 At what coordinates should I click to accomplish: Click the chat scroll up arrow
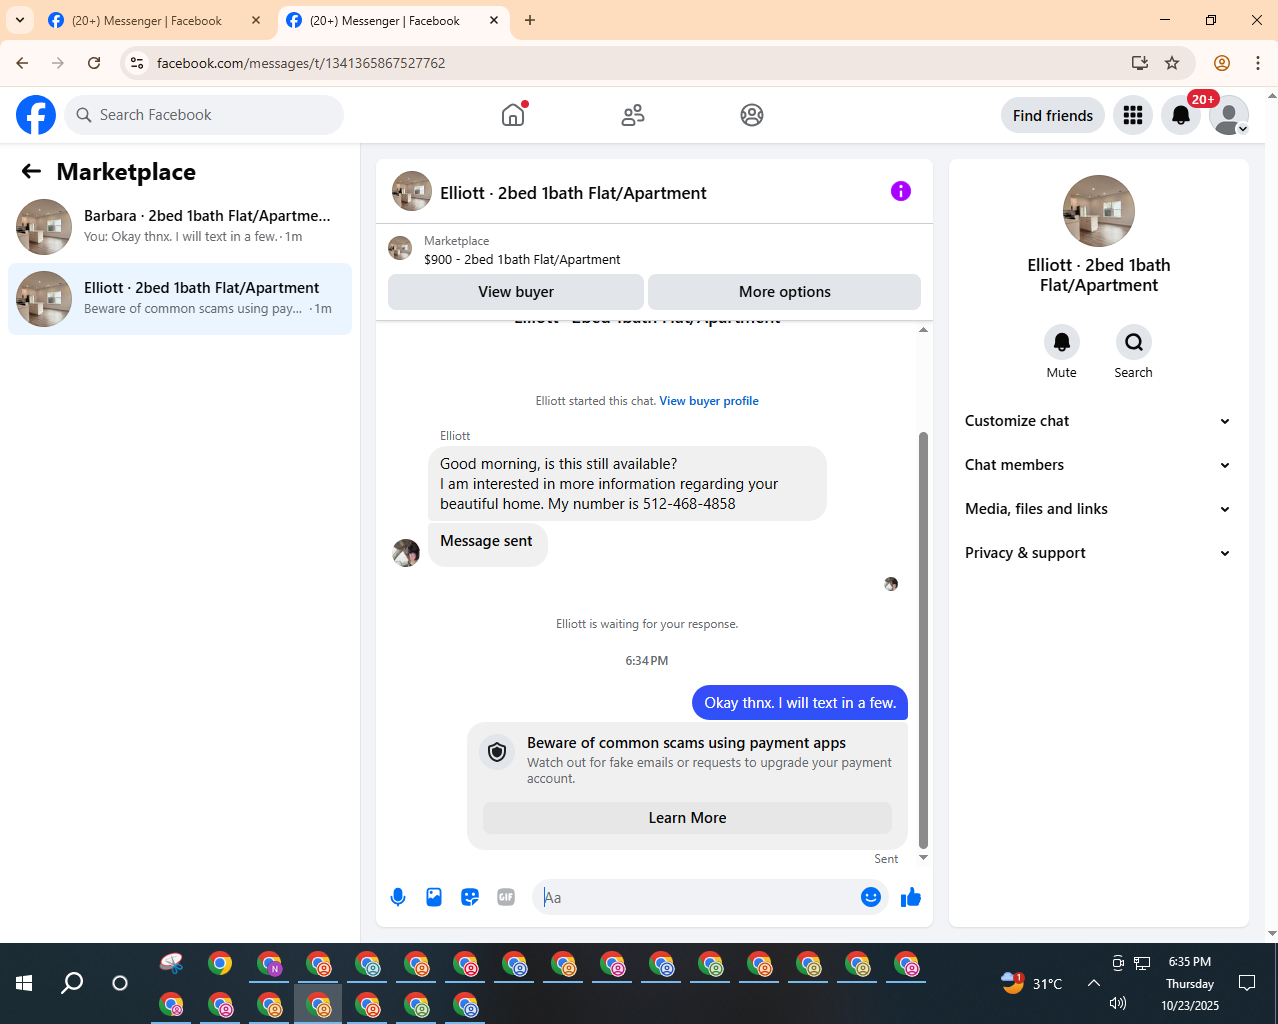click(x=923, y=329)
